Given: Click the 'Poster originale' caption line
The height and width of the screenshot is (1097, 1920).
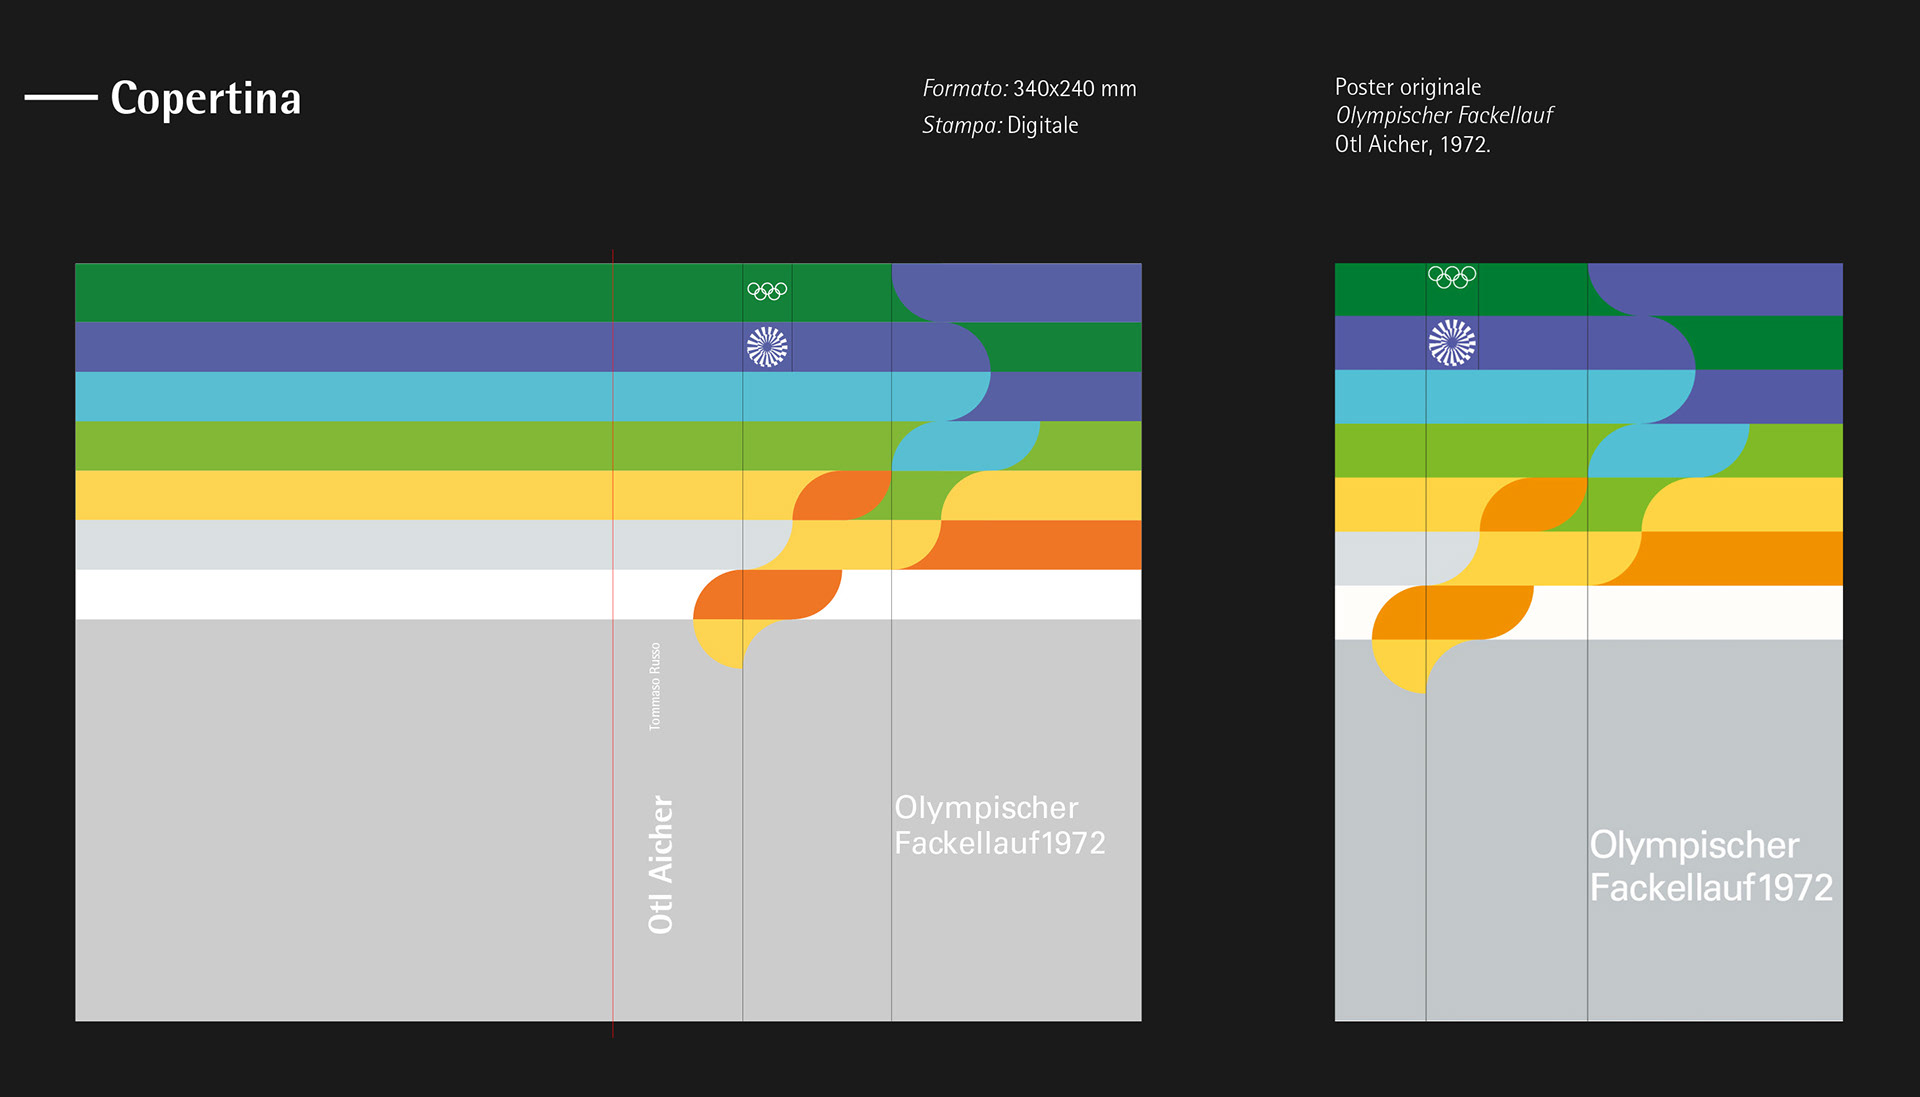Looking at the screenshot, I should [1408, 87].
